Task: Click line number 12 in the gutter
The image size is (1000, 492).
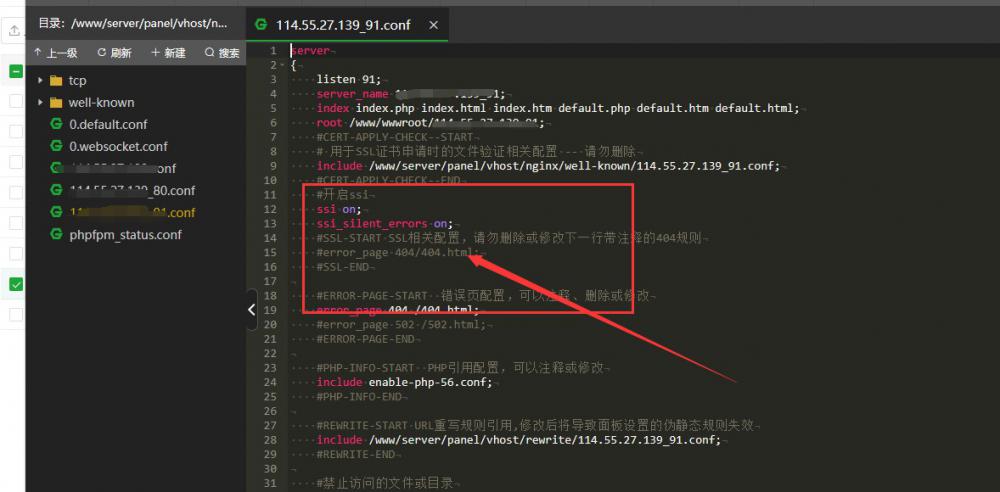Action: click(x=270, y=210)
